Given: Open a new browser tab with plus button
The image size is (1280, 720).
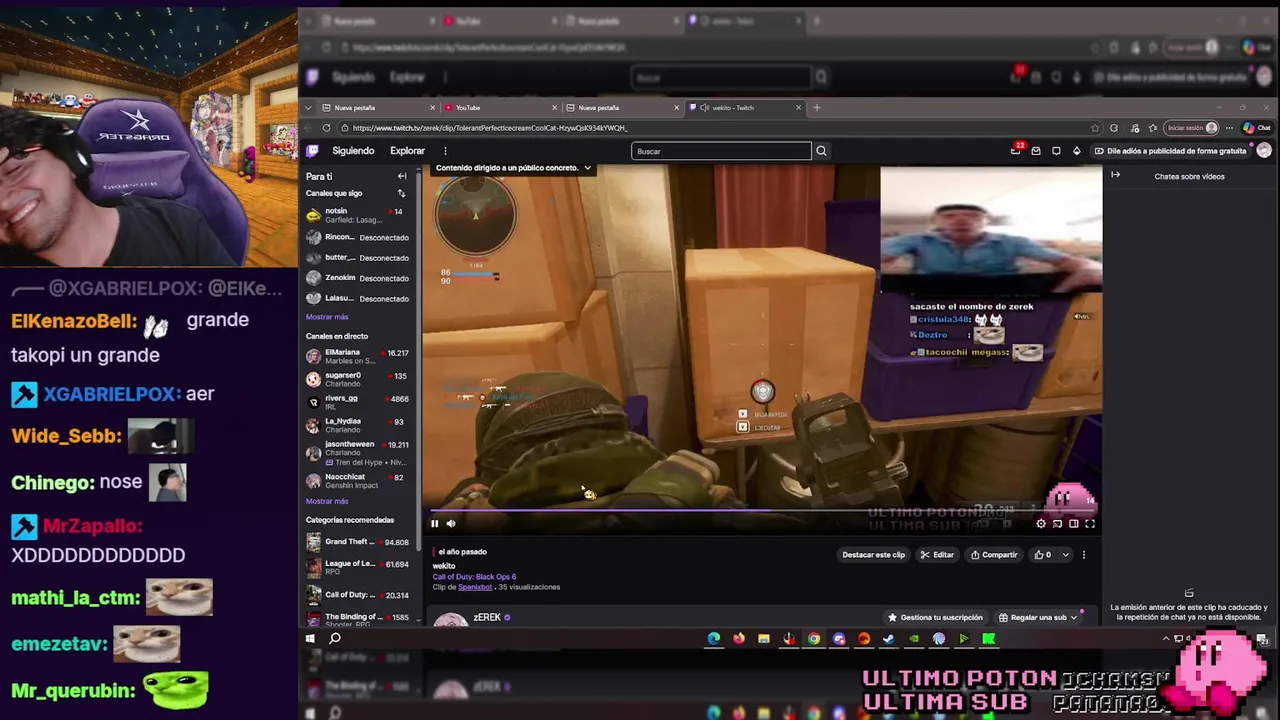Looking at the screenshot, I should tap(817, 107).
